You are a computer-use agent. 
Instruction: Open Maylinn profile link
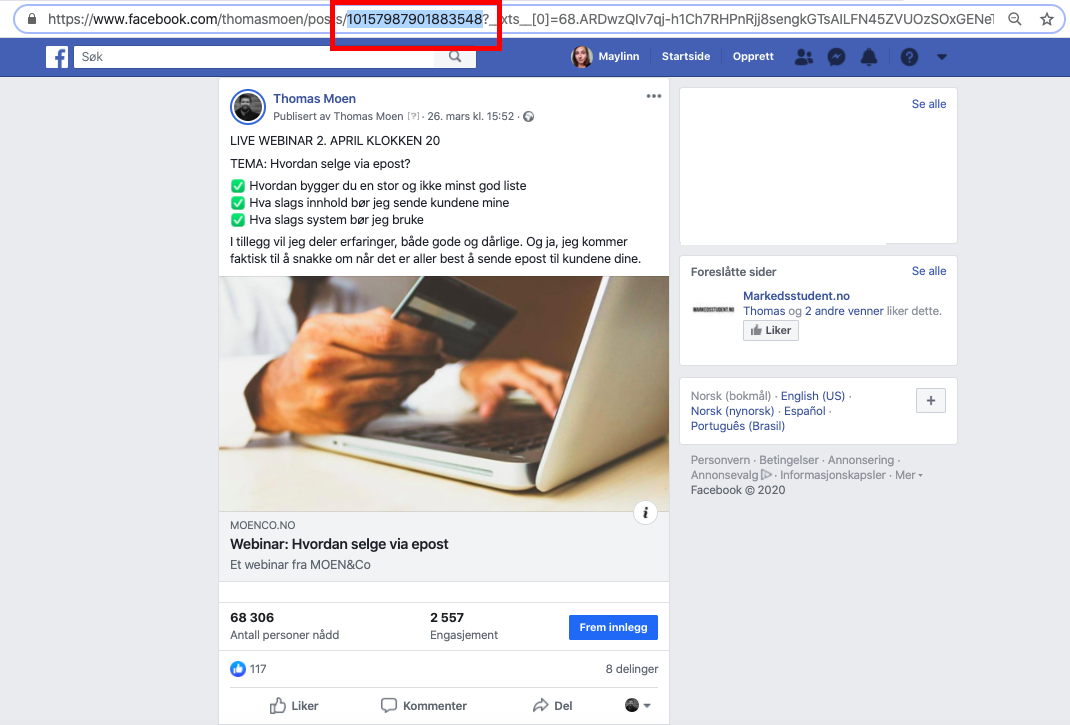click(x=605, y=57)
